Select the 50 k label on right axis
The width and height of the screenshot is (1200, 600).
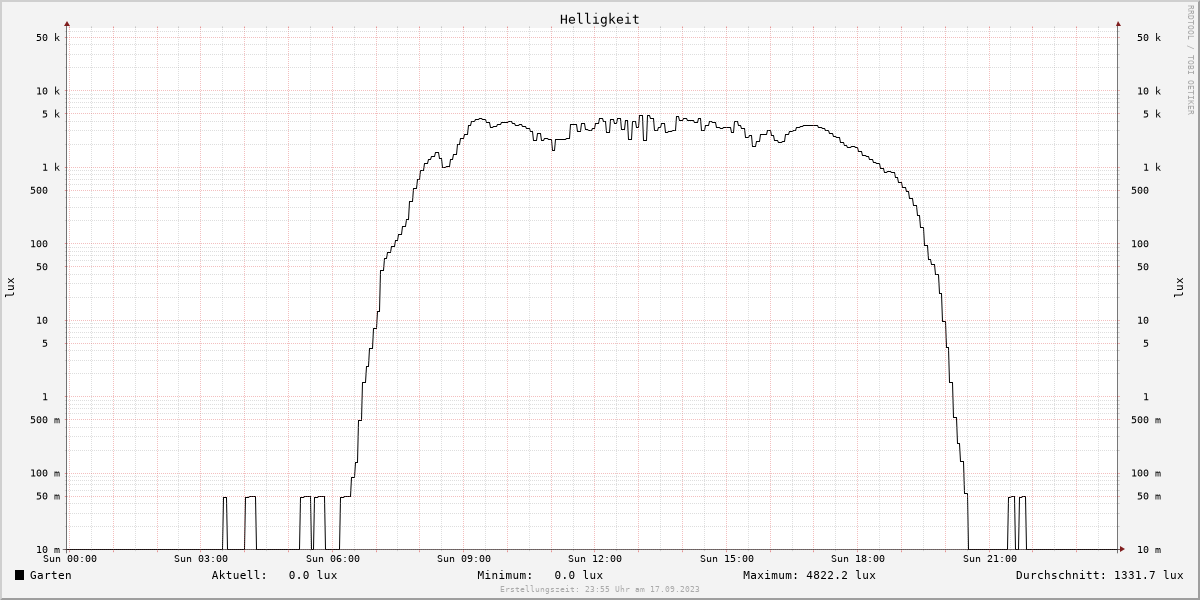pos(1149,38)
